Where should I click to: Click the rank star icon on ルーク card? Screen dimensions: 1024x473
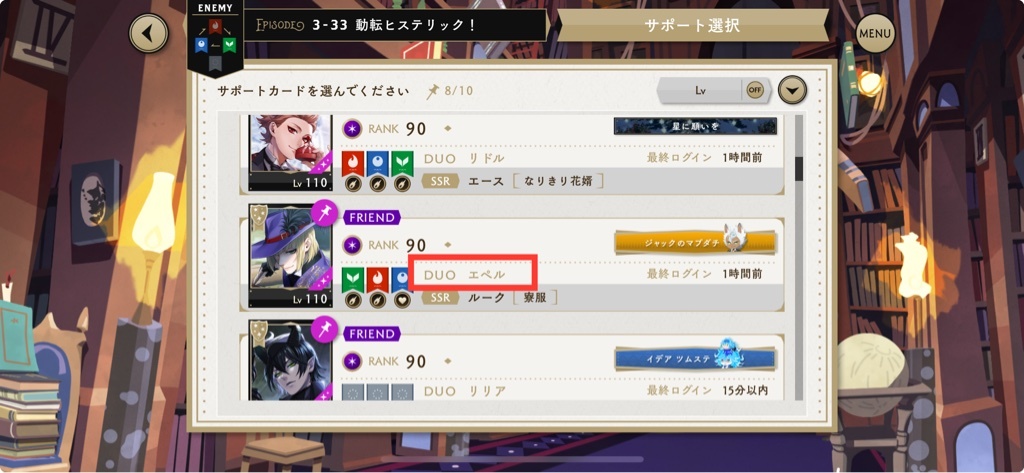click(353, 245)
